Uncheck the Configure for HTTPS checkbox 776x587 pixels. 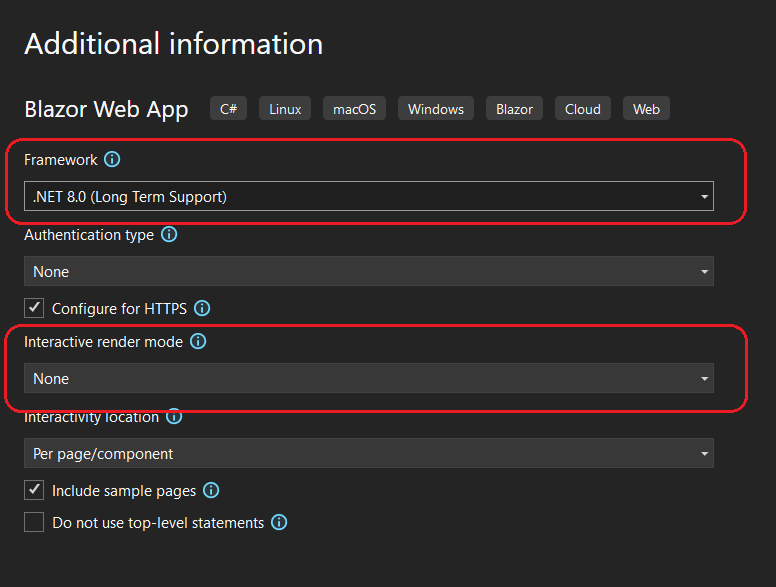click(34, 309)
